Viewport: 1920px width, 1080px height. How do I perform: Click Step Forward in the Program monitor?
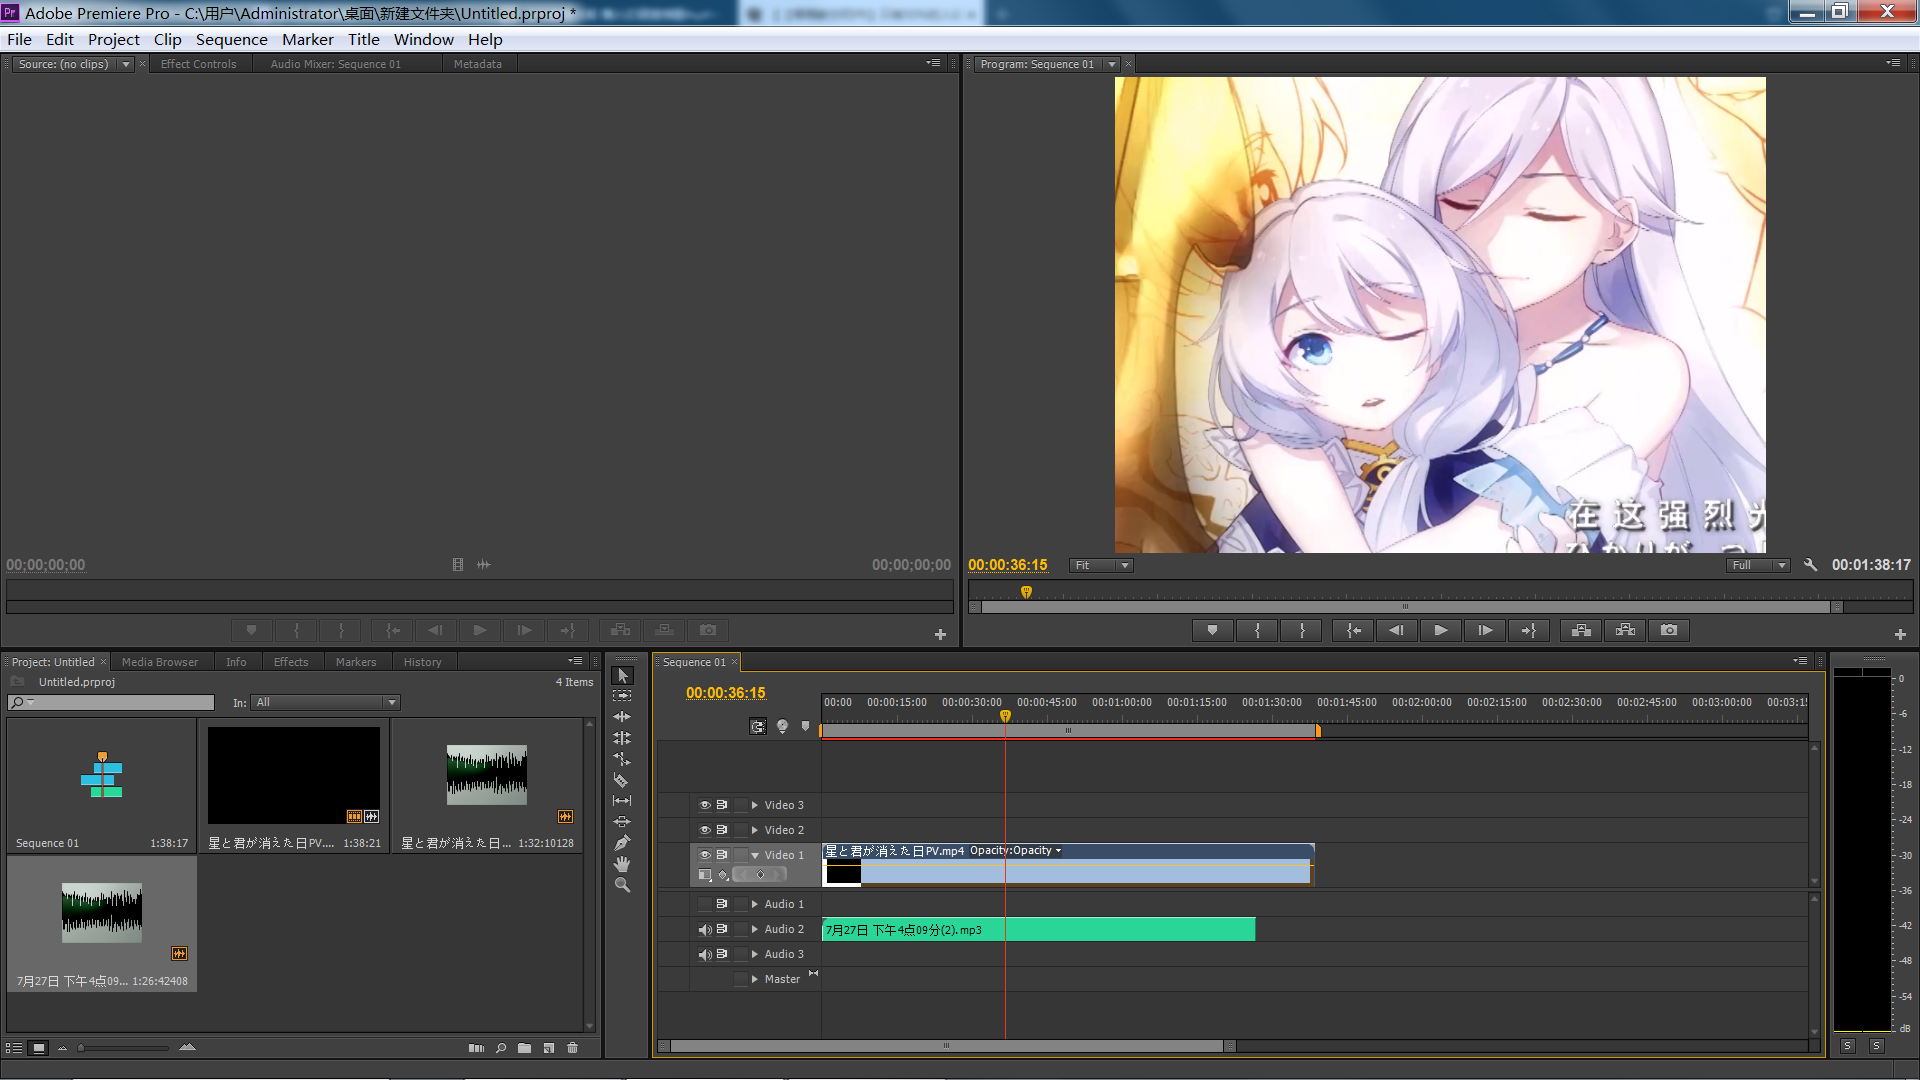[x=1485, y=630]
